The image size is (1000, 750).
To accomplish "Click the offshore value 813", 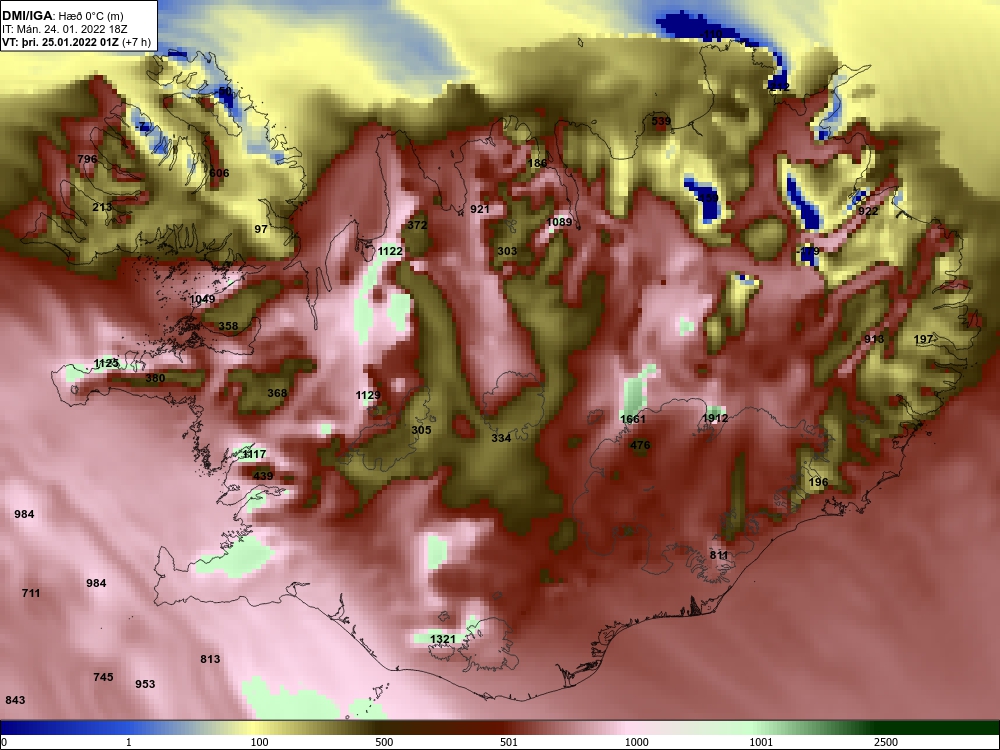I will [210, 659].
